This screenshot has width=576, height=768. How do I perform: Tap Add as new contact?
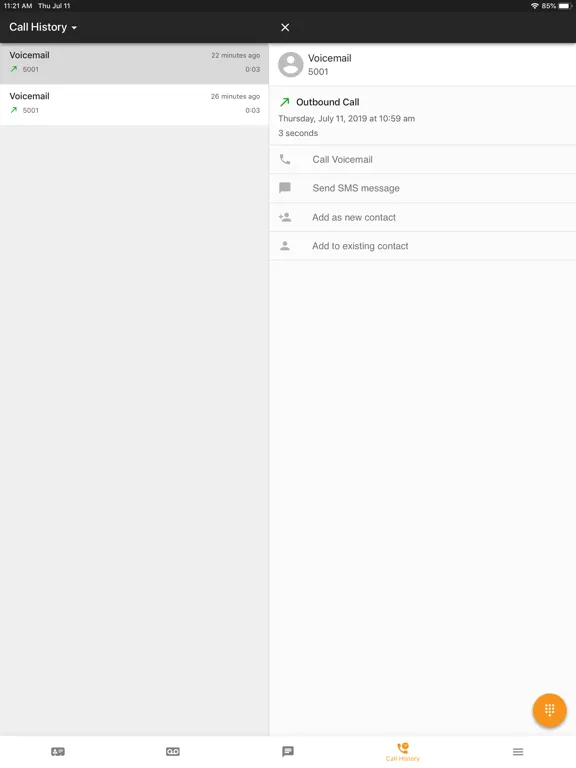[x=422, y=217]
